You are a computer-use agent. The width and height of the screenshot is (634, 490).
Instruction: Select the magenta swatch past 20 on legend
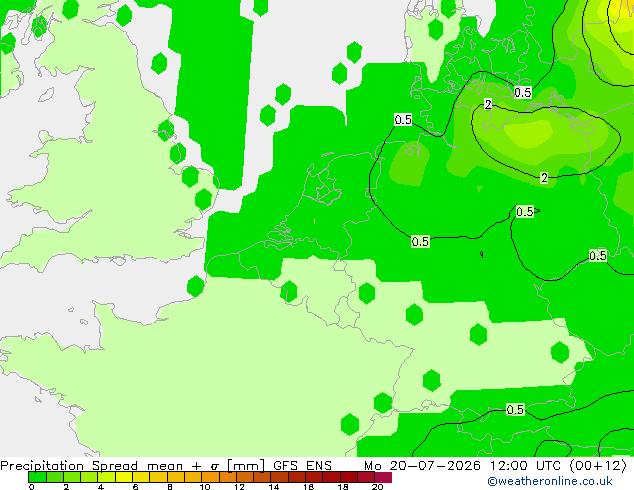point(383,477)
